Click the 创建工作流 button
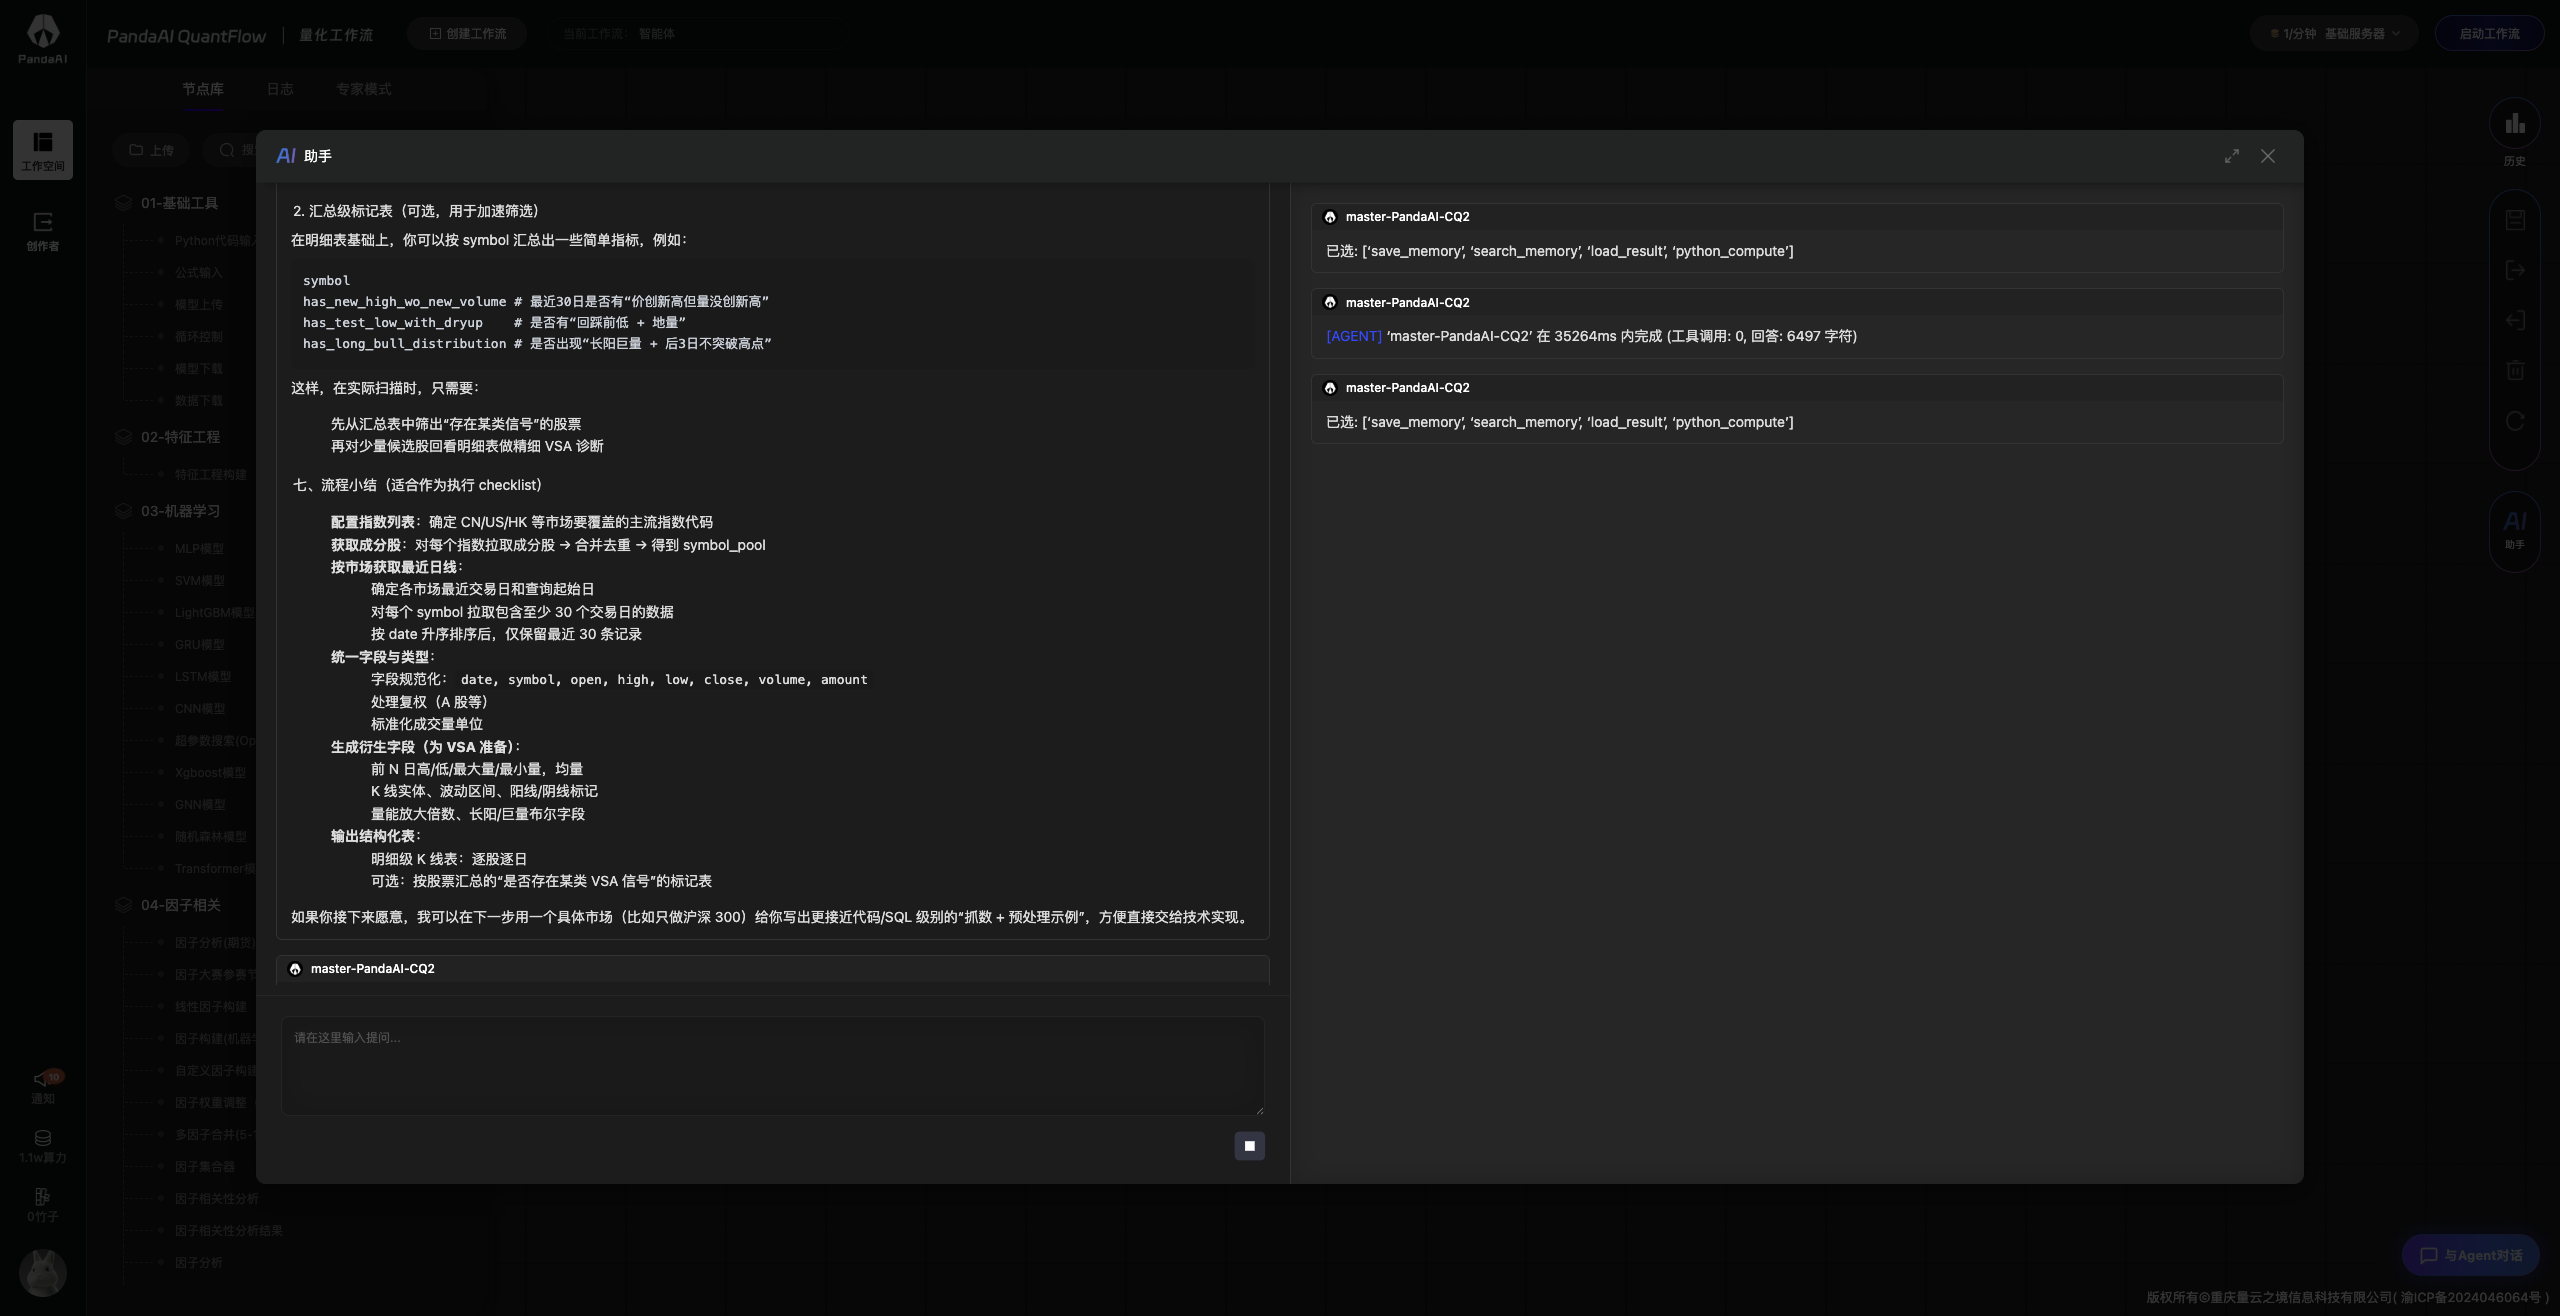The image size is (2560, 1316). (x=467, y=34)
